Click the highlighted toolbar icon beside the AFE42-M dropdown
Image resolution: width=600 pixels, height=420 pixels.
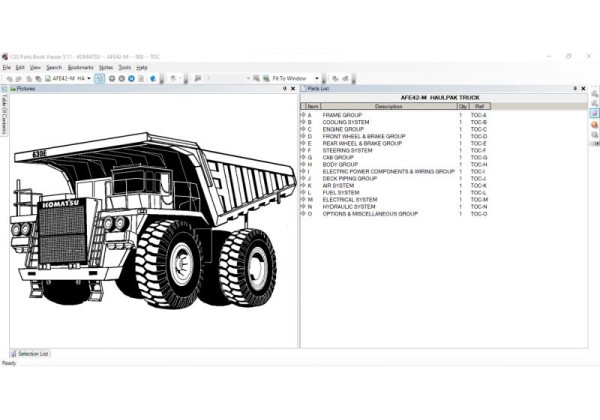pyautogui.click(x=100, y=78)
